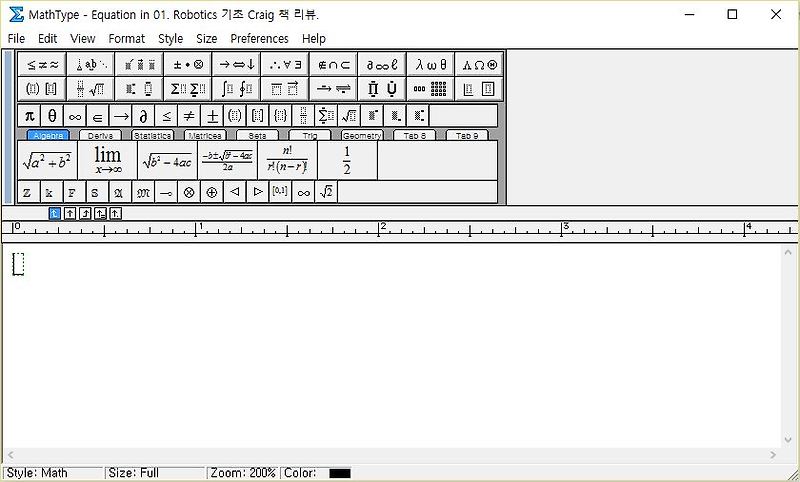Screen dimensions: 800x482
Task: Open the View menu
Action: pyautogui.click(x=83, y=39)
